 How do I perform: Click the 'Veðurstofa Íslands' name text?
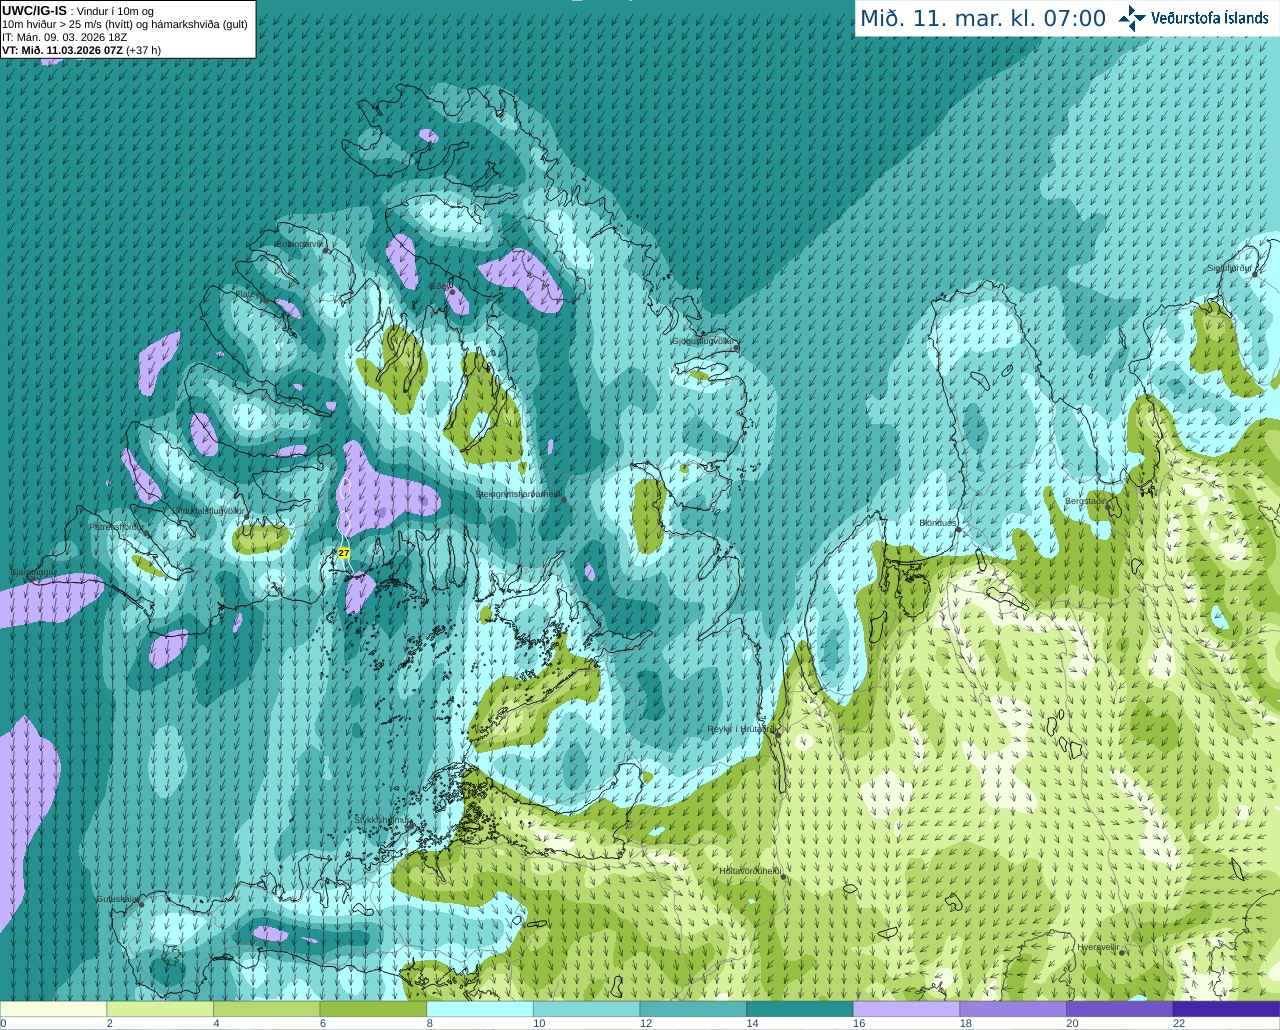[x=1209, y=18]
